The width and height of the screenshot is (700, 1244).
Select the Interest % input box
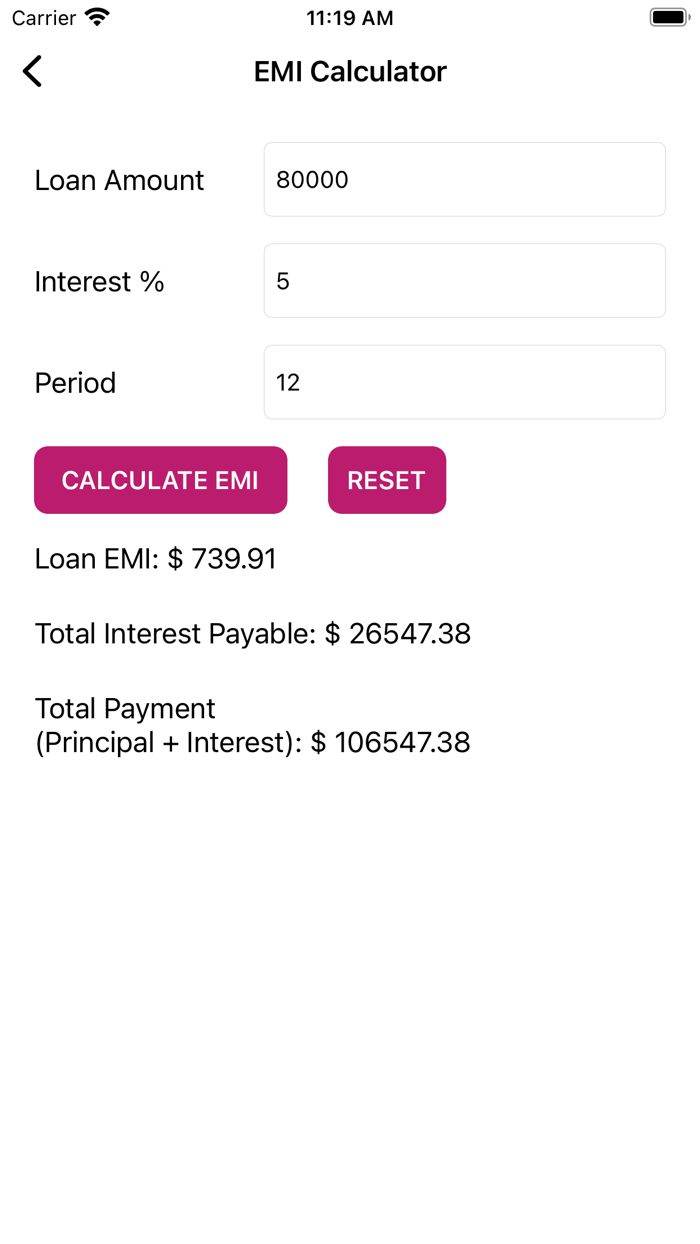point(464,280)
